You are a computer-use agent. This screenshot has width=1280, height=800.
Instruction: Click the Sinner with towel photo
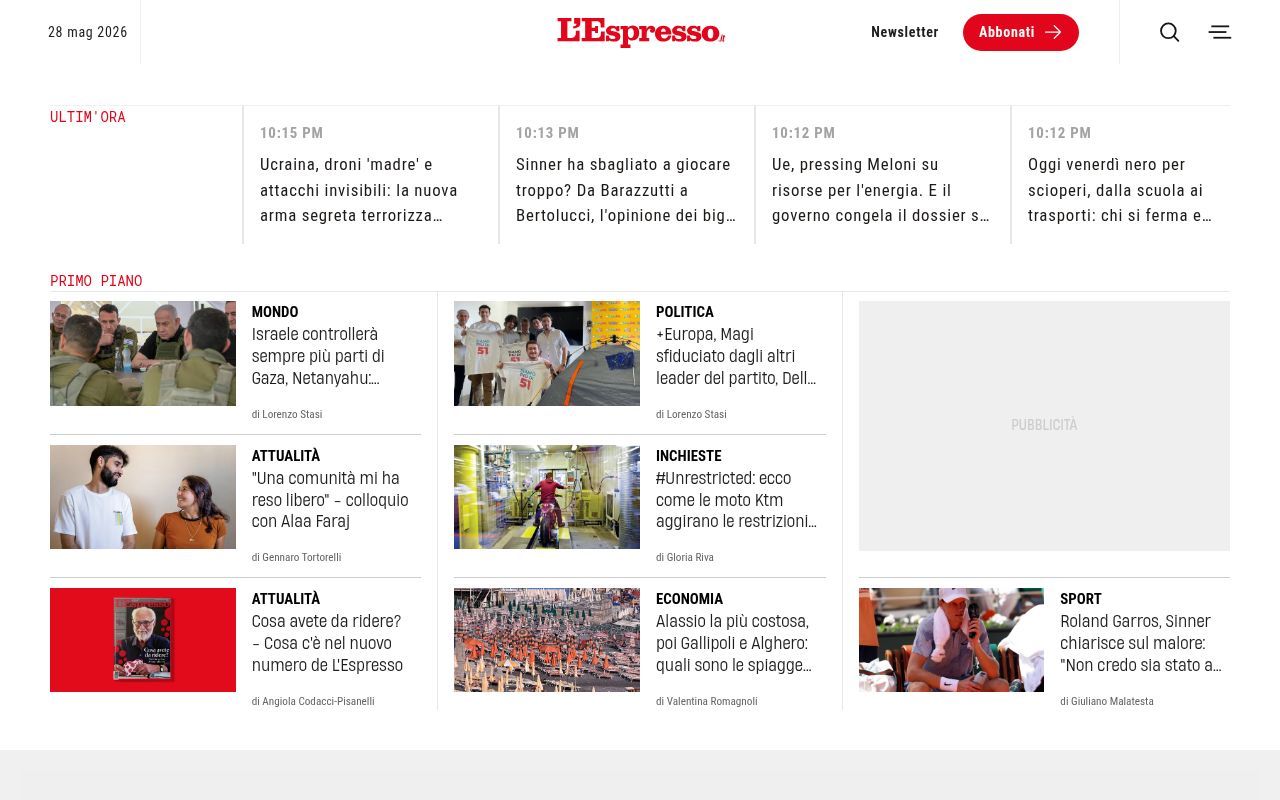pos(951,640)
